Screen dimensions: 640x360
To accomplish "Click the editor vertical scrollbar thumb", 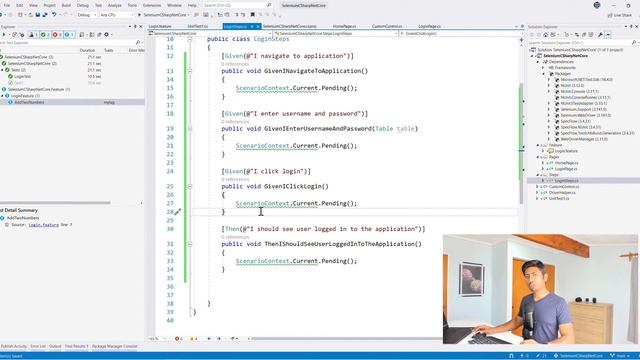I will tap(521, 144).
